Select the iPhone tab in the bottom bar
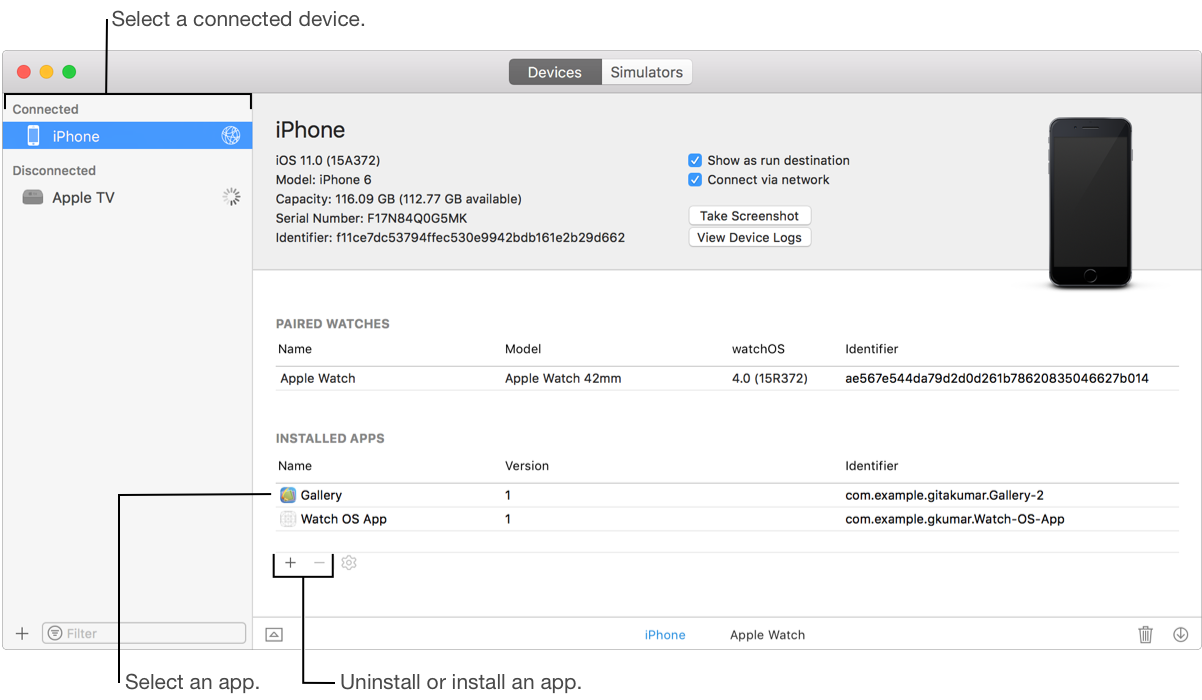1202x700 pixels. 665,635
